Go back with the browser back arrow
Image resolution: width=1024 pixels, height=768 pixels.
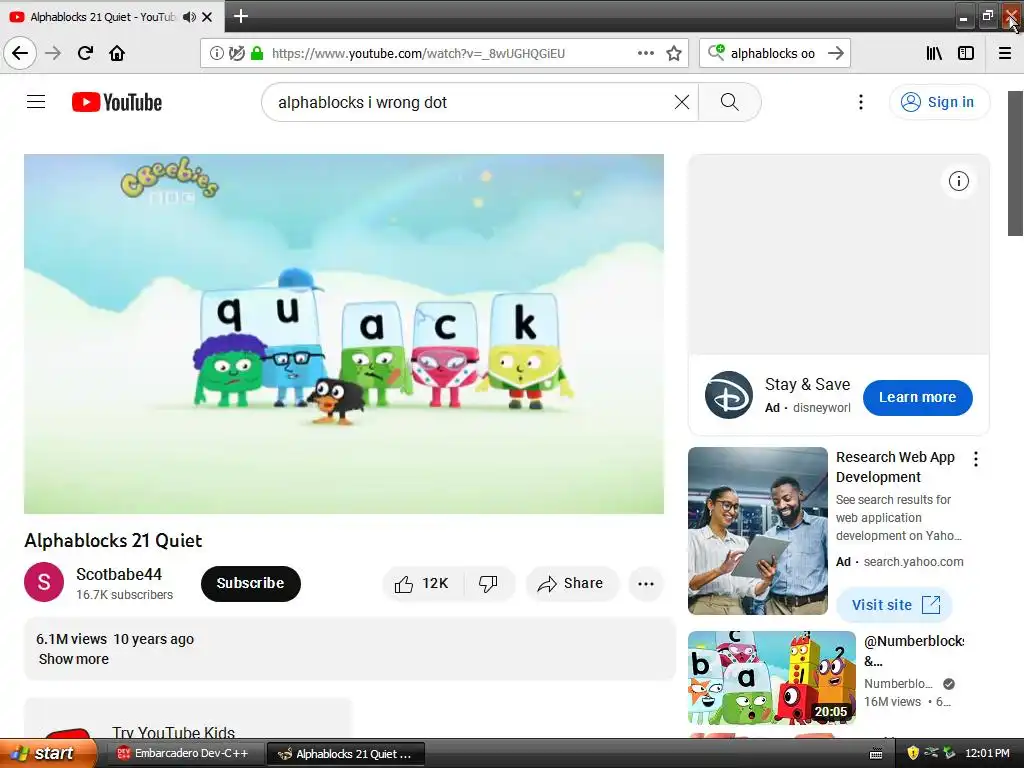click(x=20, y=53)
